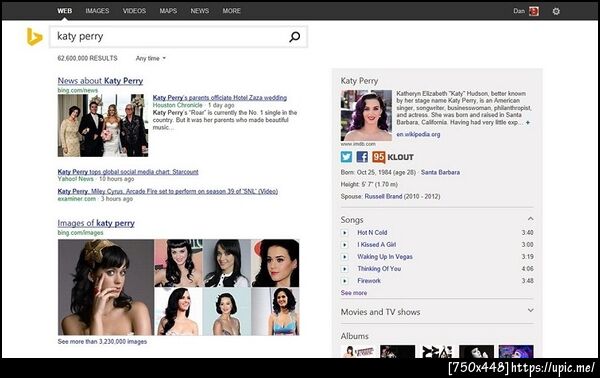Viewport: 600px width, 378px height.
Task: Open the SNL season 39 article
Action: pyautogui.click(x=168, y=191)
